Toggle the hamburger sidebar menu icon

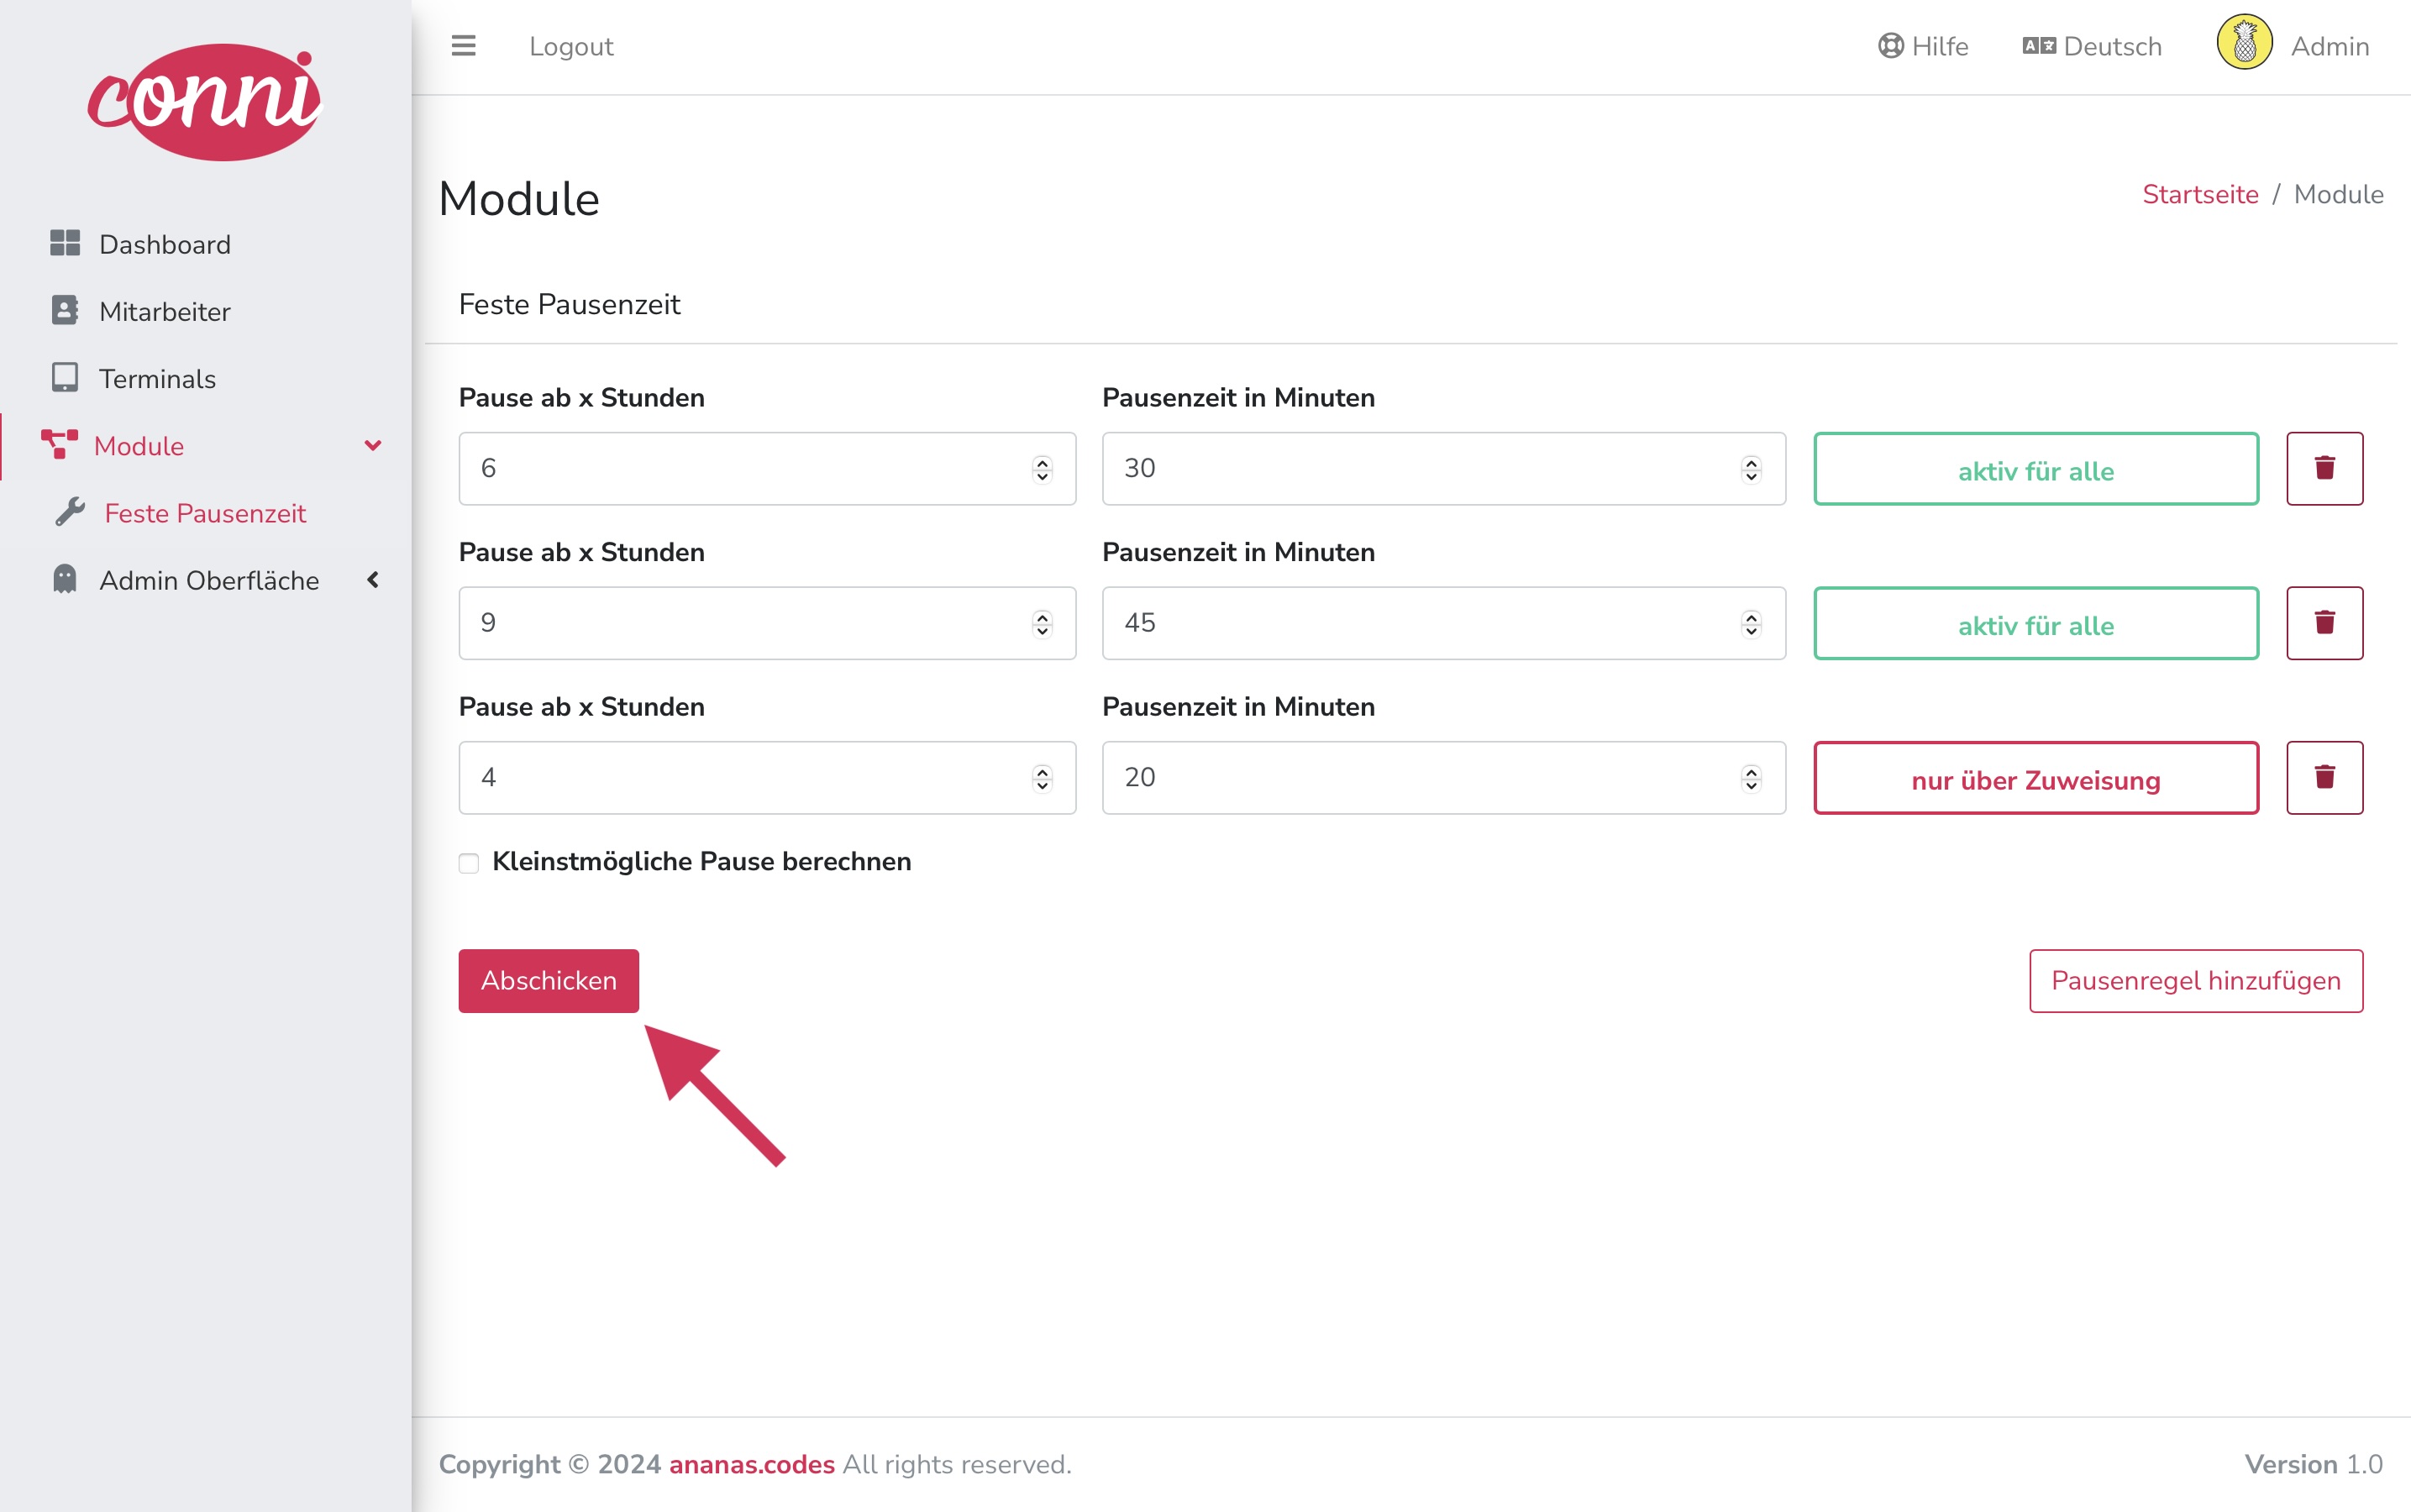(x=463, y=46)
